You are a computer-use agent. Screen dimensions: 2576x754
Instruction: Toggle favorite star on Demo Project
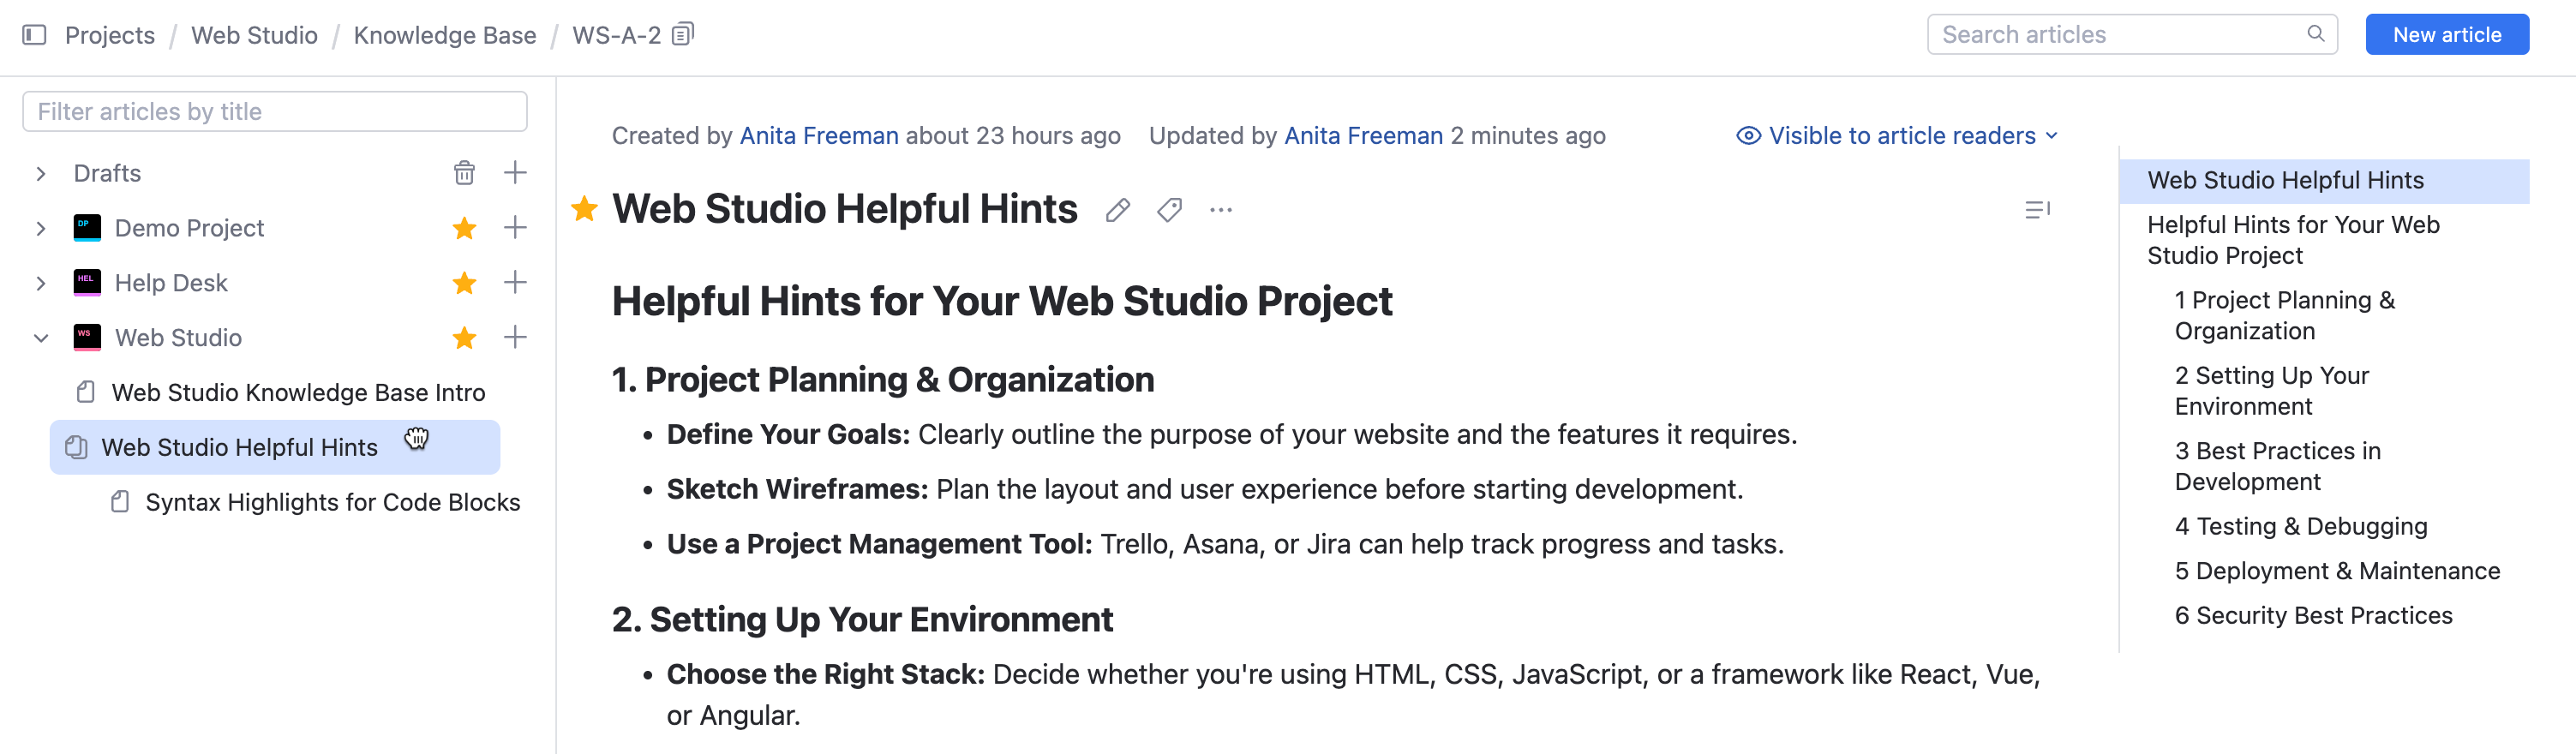(x=464, y=228)
